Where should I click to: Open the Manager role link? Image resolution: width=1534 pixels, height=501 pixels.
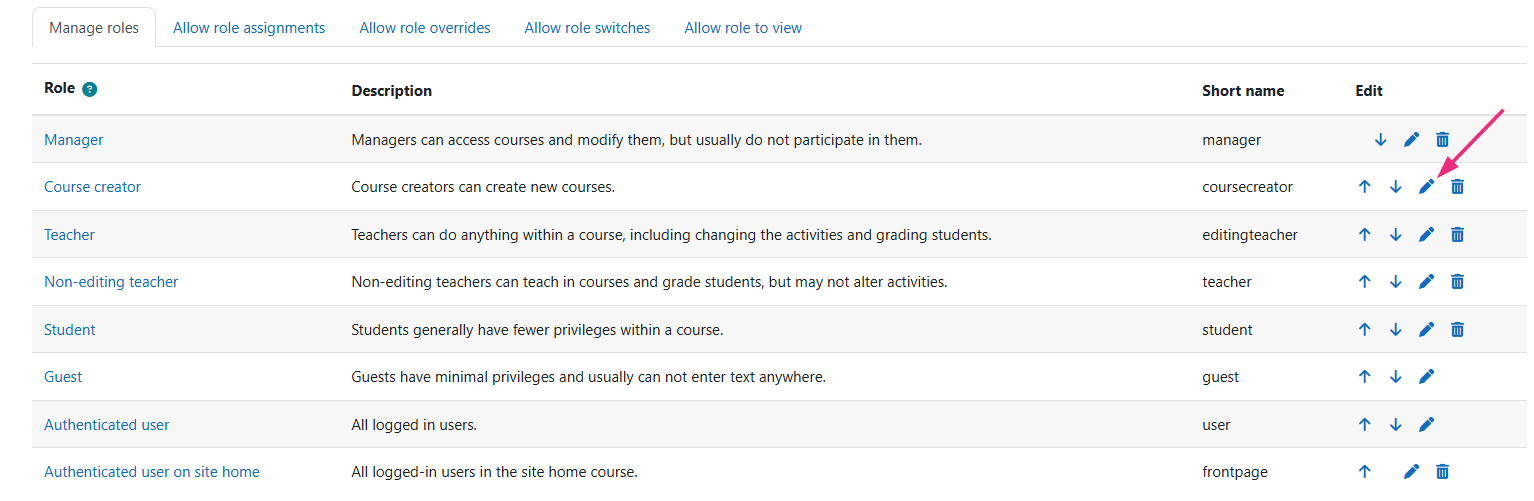(74, 140)
